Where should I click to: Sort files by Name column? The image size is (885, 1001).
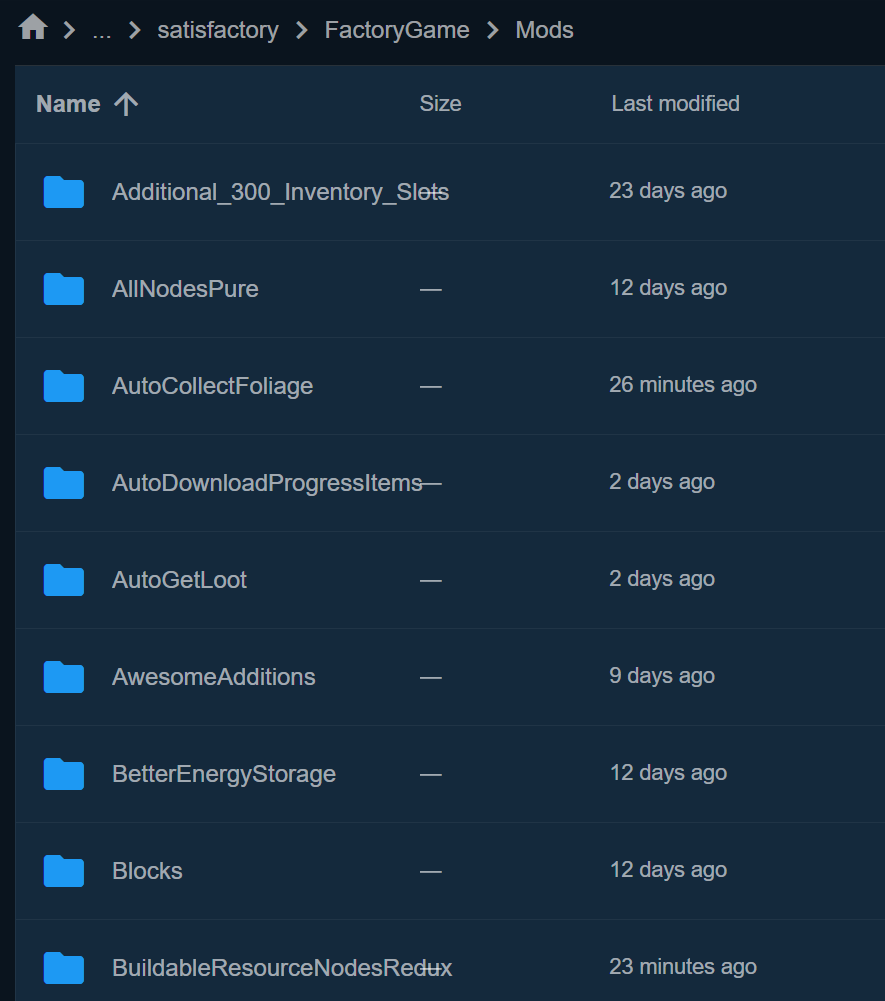(x=68, y=104)
